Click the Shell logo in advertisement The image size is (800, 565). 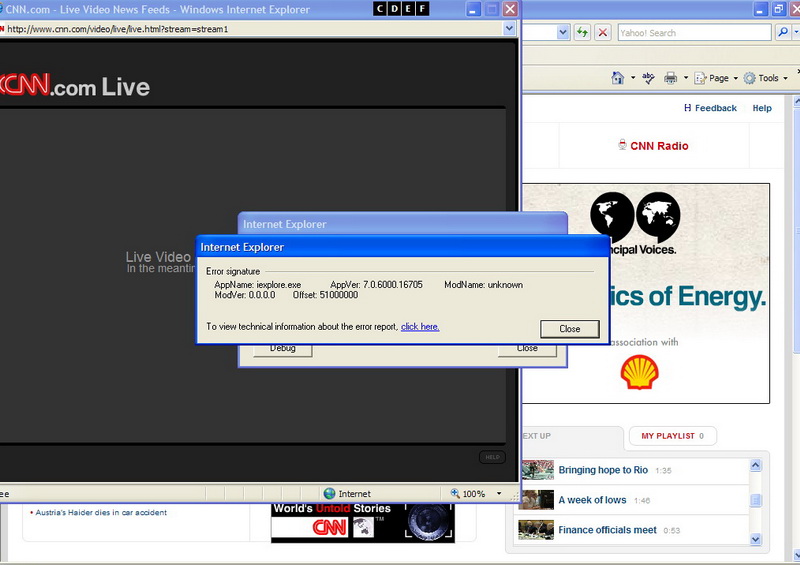tap(639, 373)
